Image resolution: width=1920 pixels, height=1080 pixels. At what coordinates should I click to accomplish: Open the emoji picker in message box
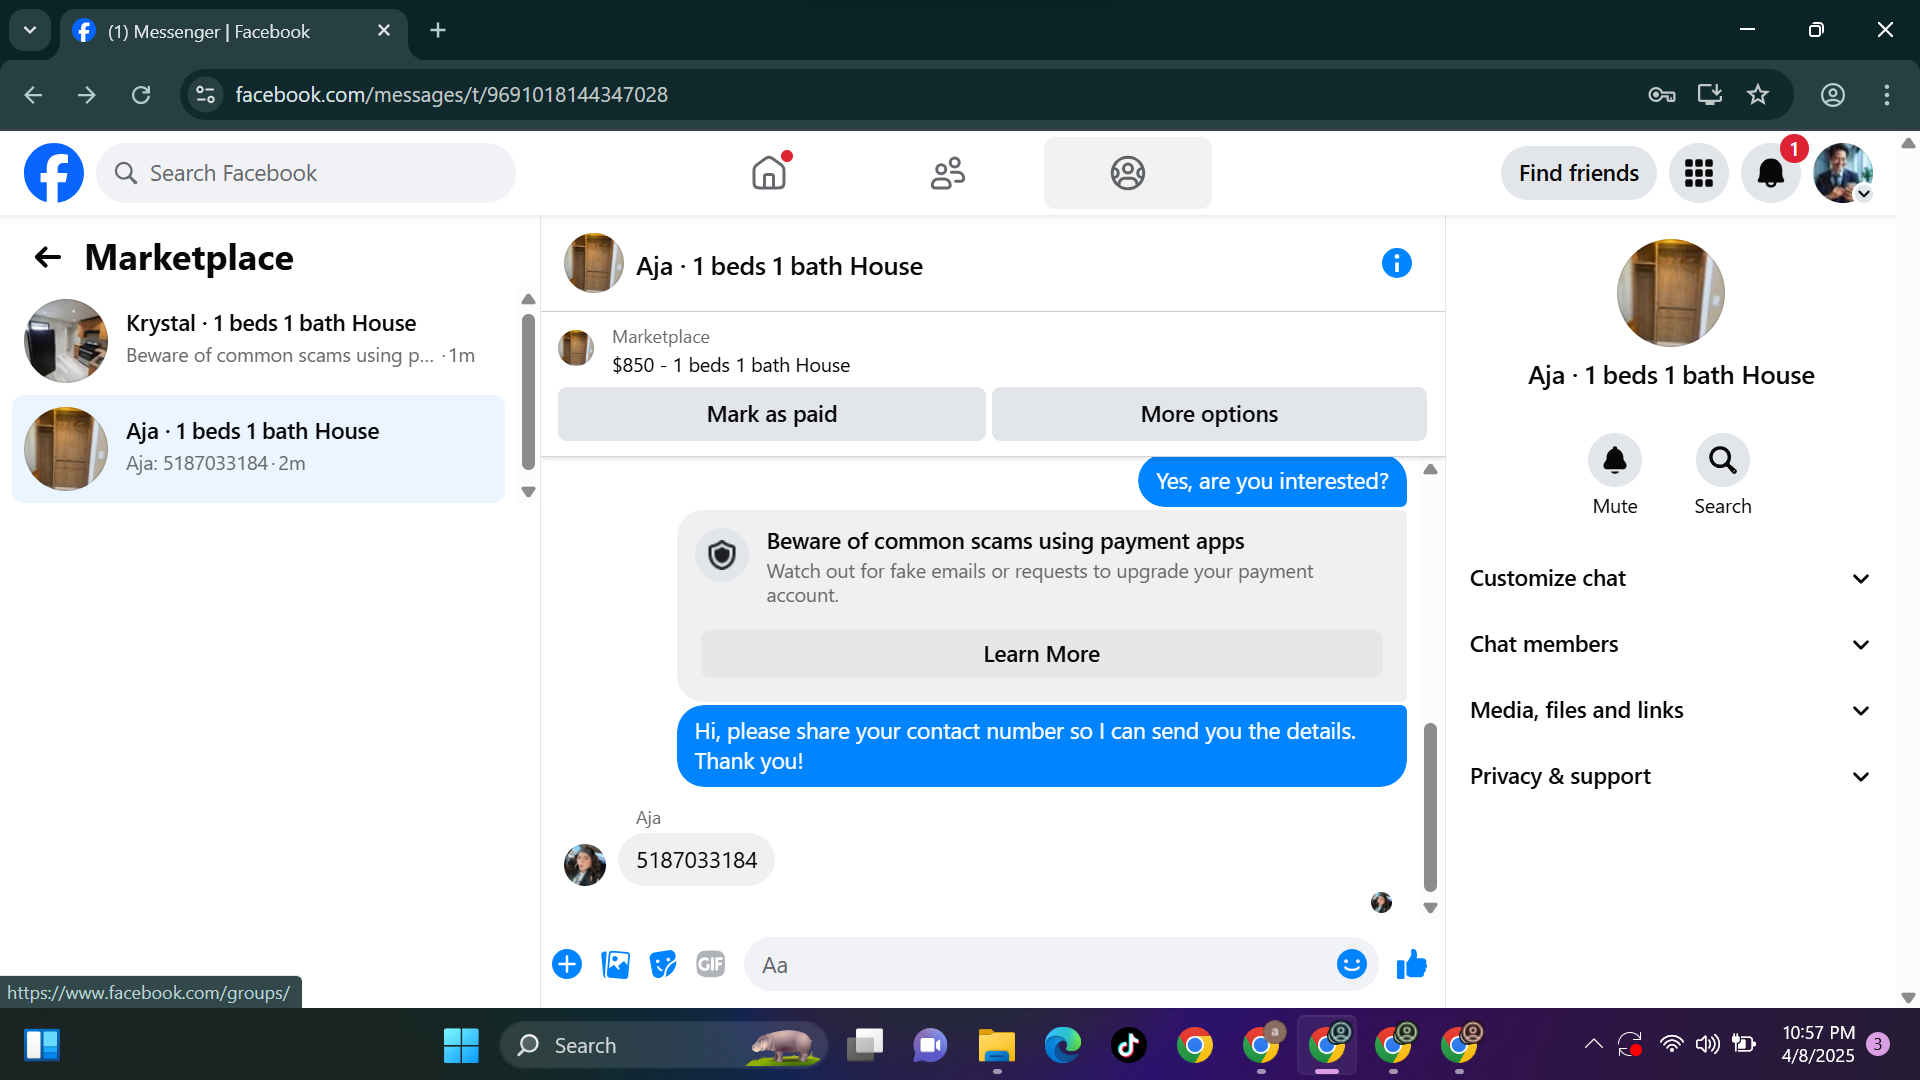point(1351,965)
